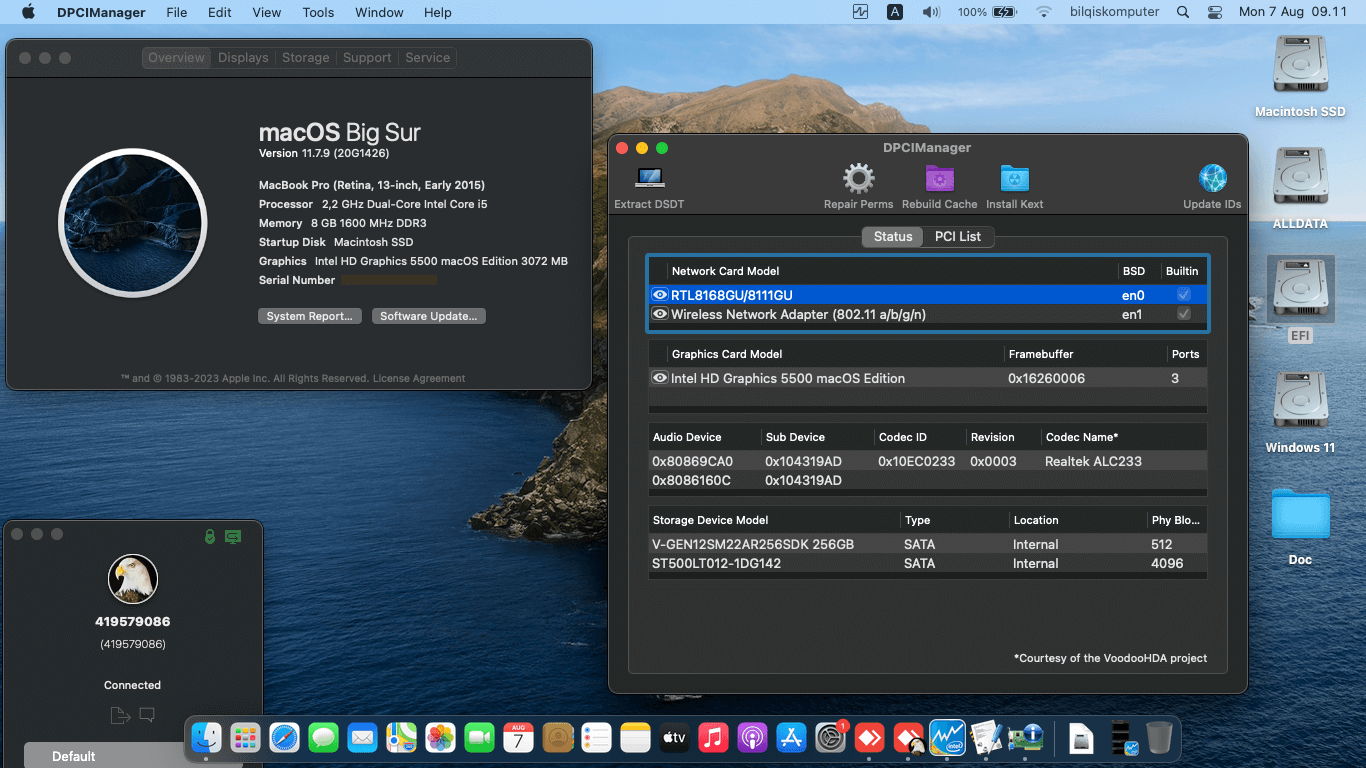Open the Tools menu
Image resolution: width=1366 pixels, height=768 pixels.
tap(318, 12)
